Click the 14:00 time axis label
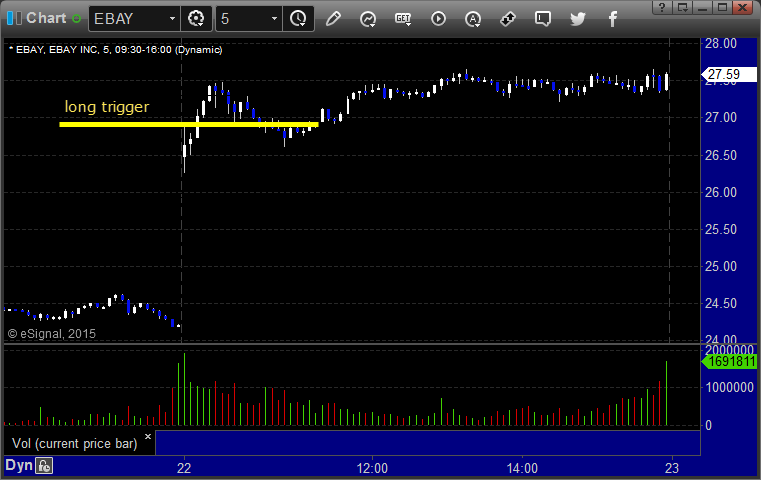The width and height of the screenshot is (761, 480). [x=522, y=468]
